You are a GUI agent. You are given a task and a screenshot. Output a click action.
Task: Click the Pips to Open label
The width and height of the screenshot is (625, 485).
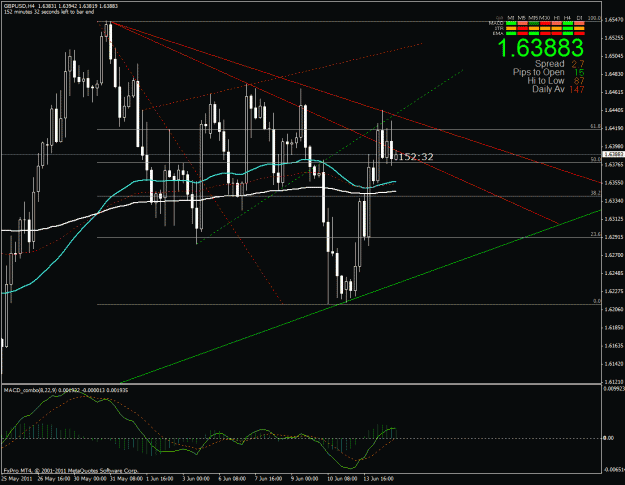[x=539, y=72]
